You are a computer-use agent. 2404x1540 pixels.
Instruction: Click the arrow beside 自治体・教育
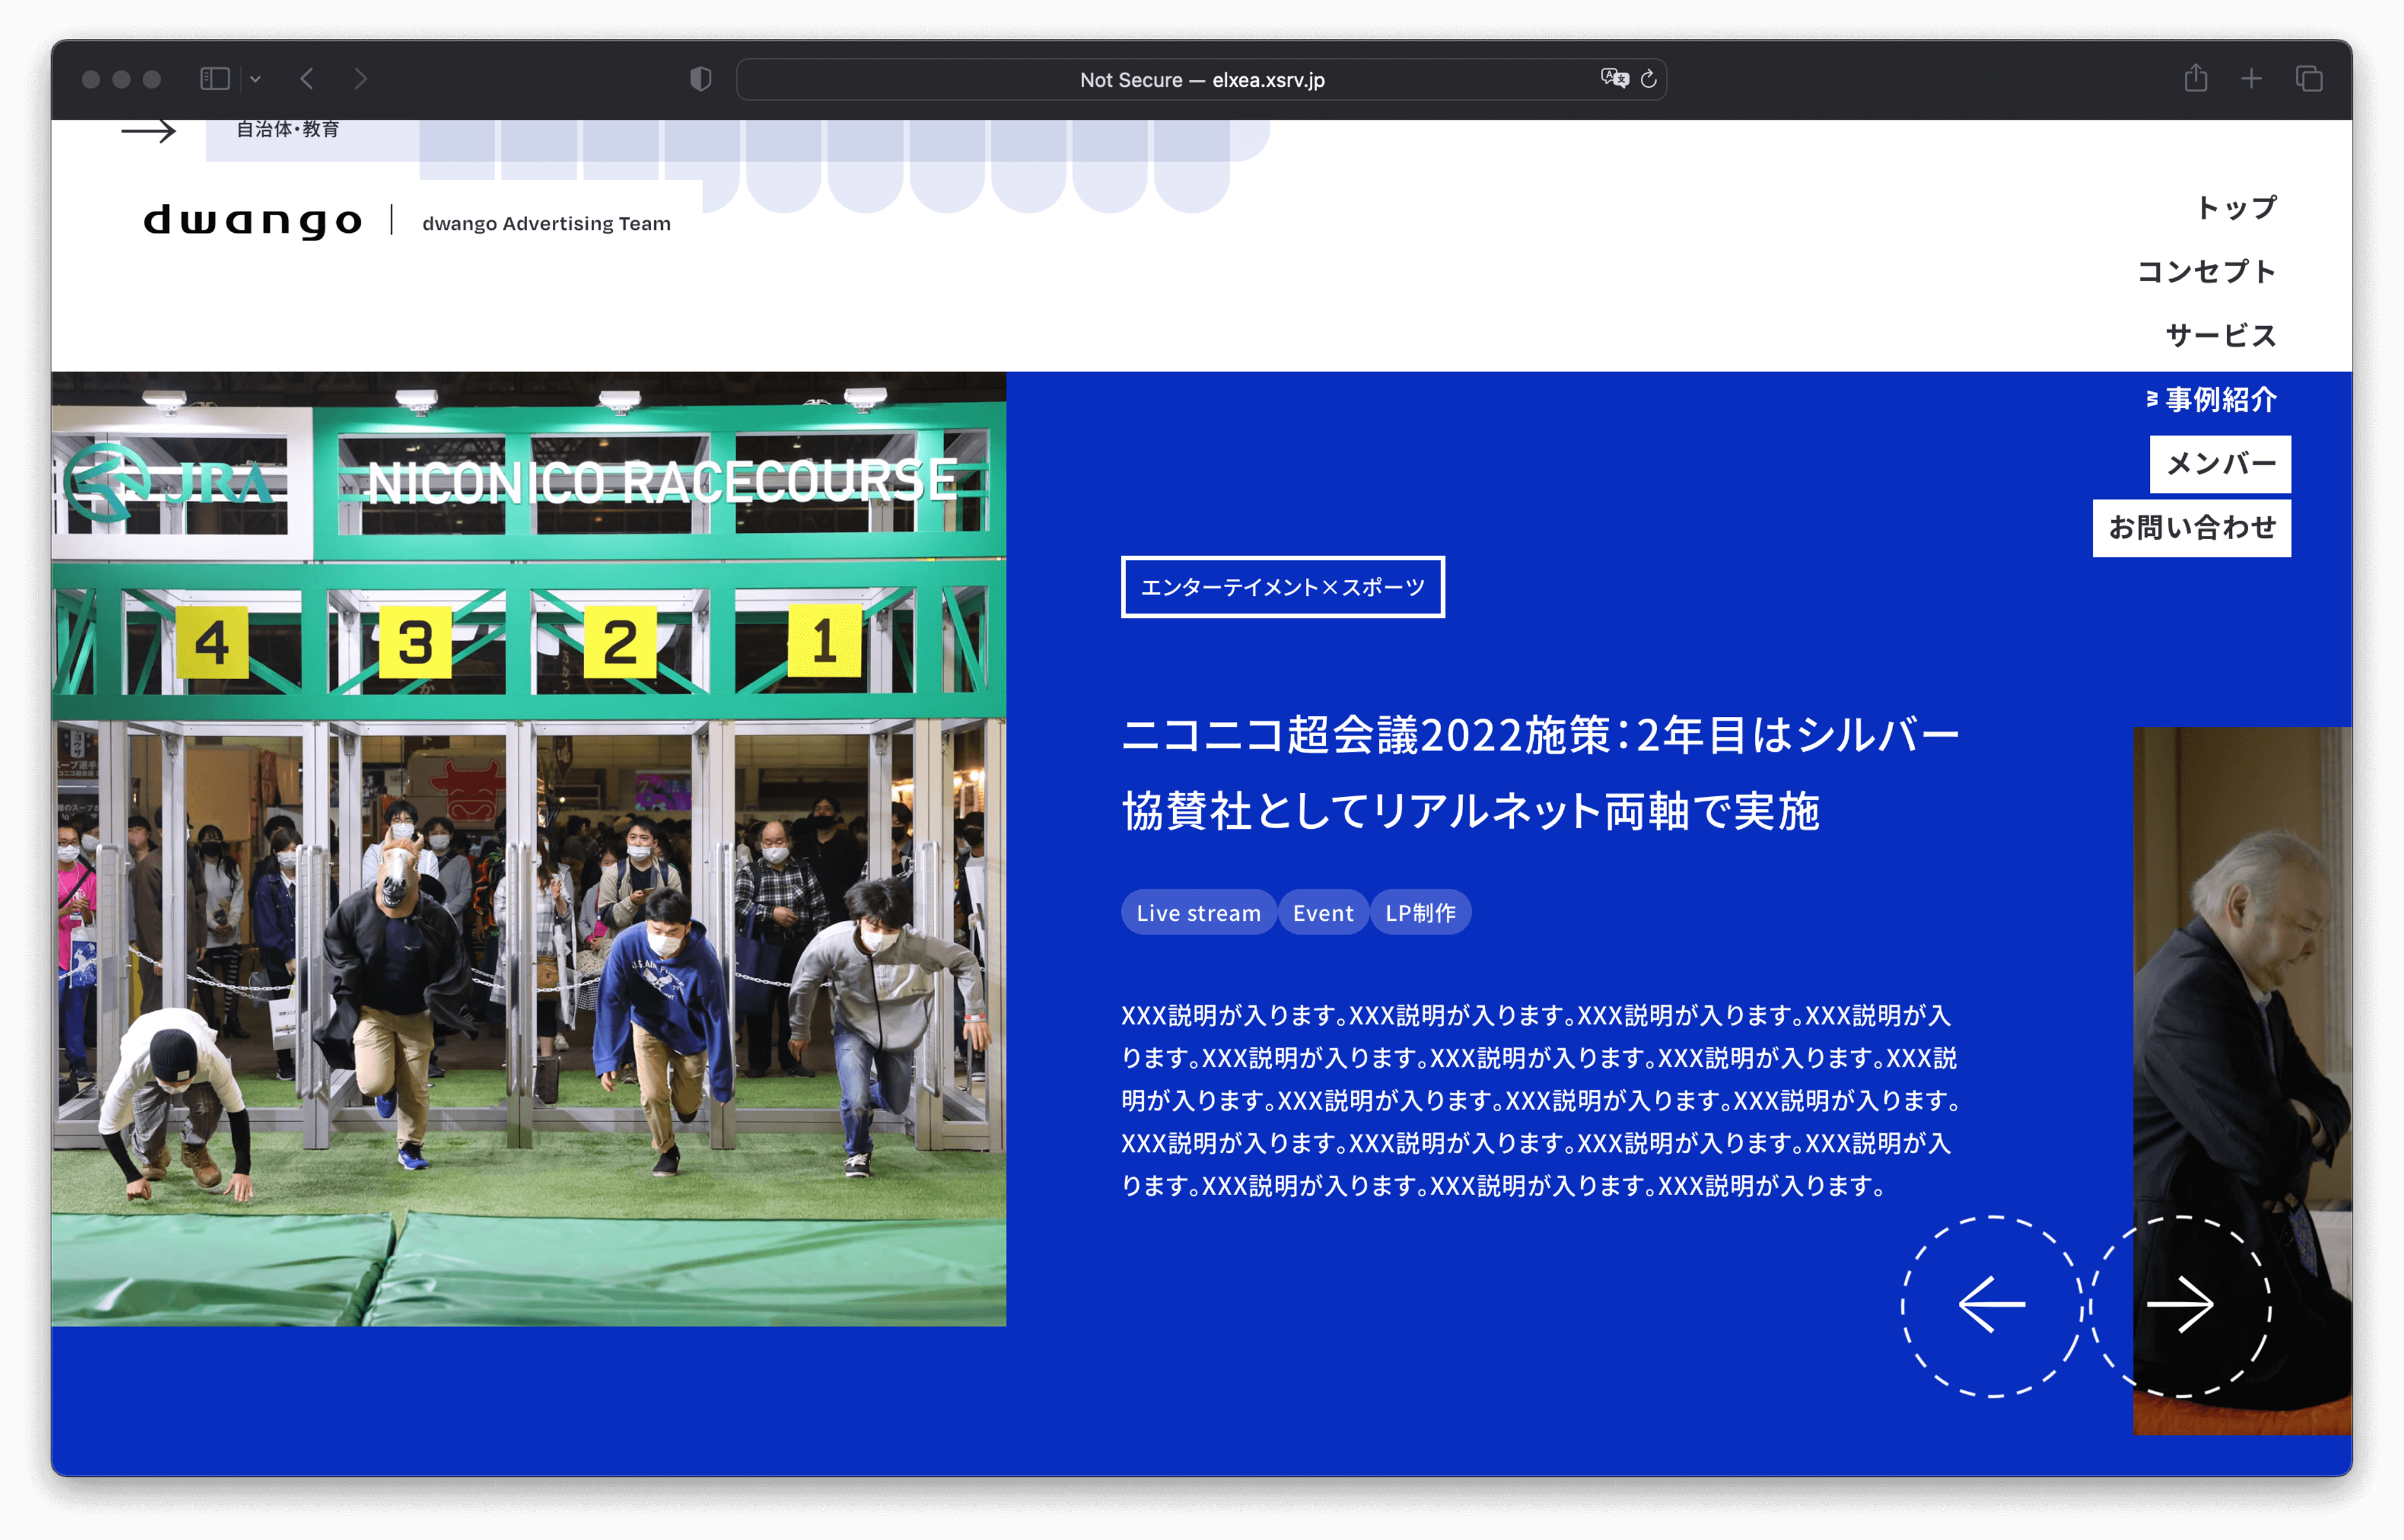tap(148, 131)
